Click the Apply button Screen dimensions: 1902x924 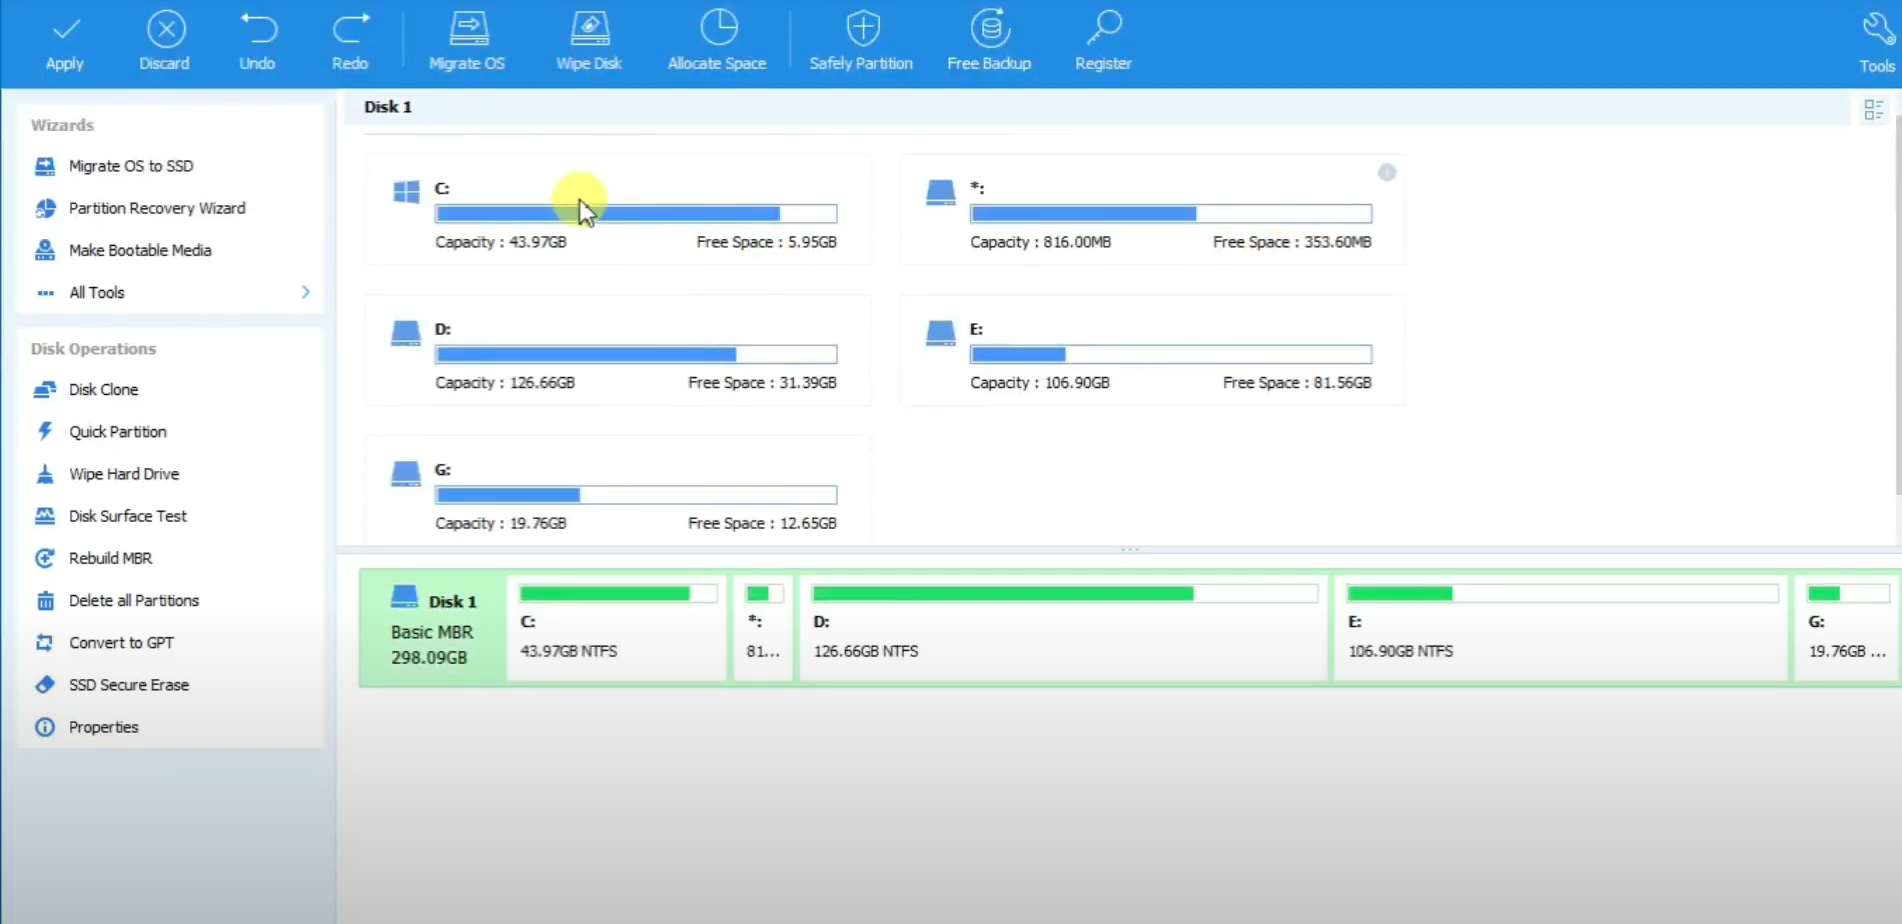64,40
